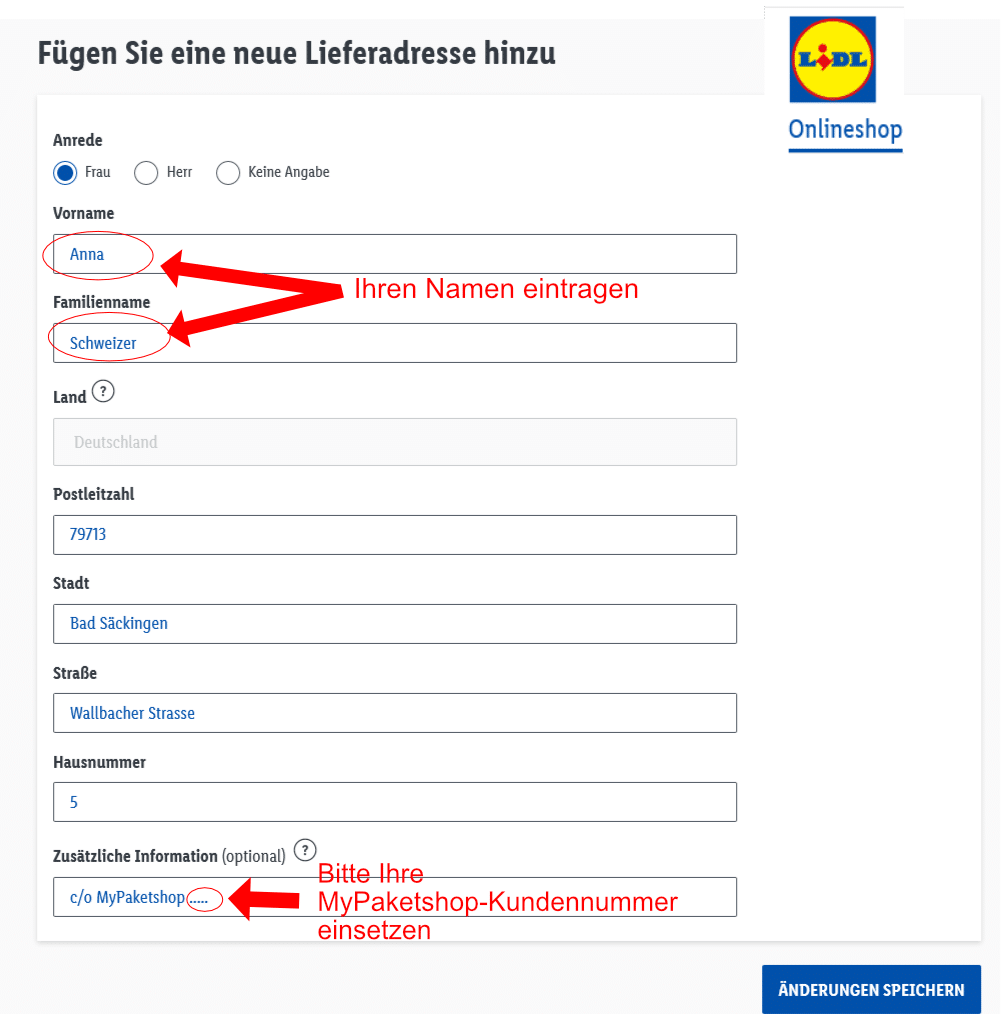Choose the Keine Angabe option
Viewport: 1002px width, 1014px height.
pos(229,172)
